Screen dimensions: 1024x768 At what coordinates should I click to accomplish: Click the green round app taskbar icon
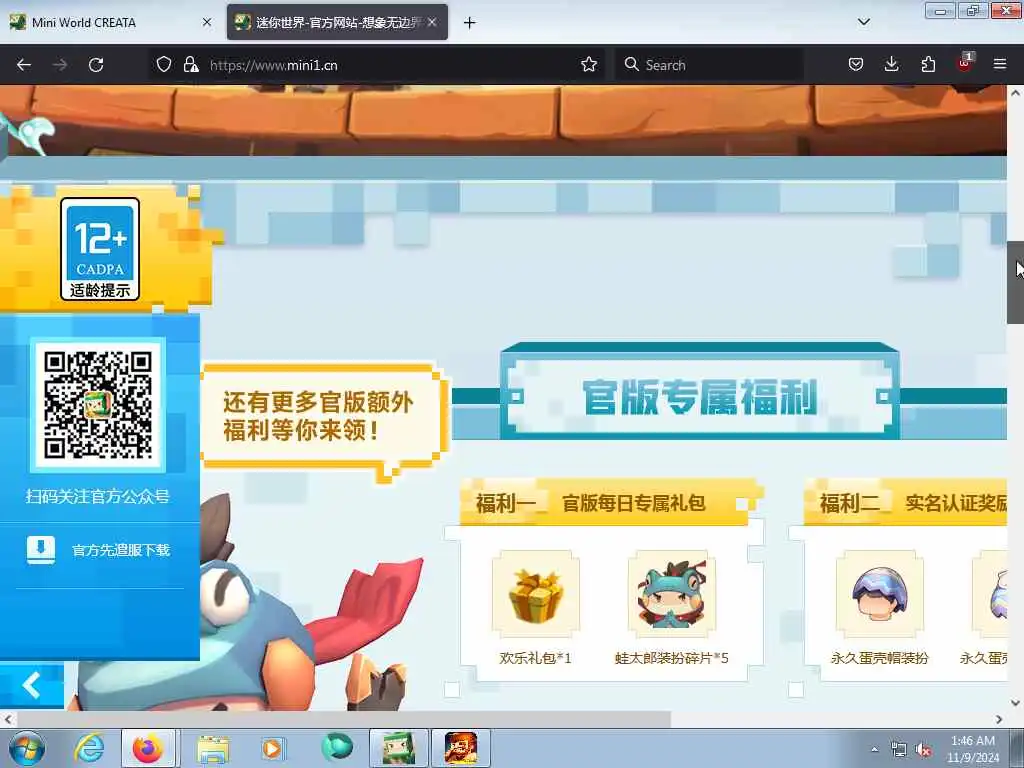[x=337, y=748]
